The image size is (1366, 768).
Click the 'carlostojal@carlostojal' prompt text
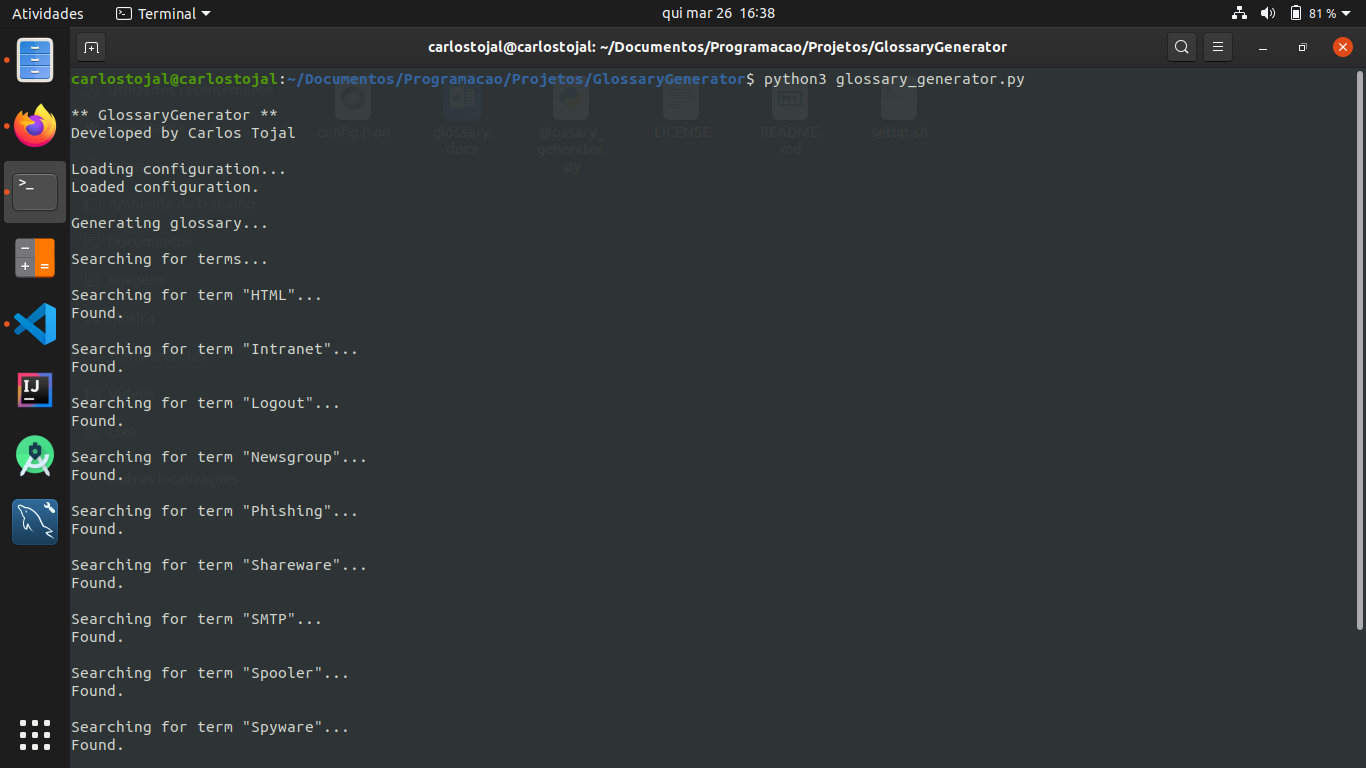pos(174,79)
